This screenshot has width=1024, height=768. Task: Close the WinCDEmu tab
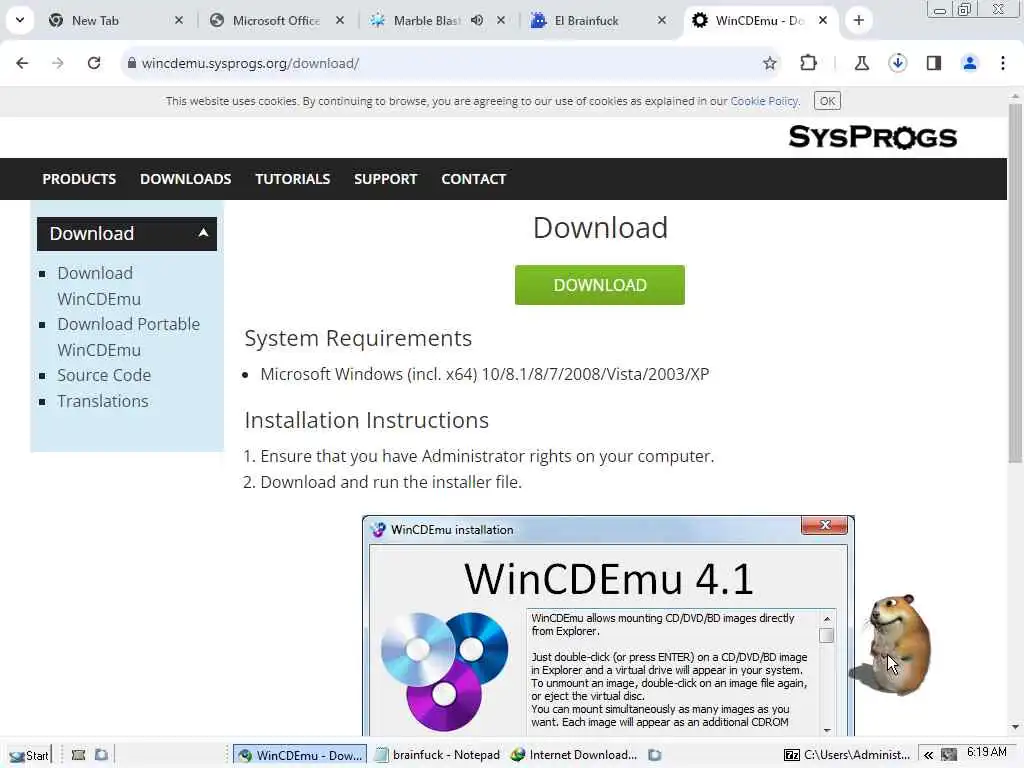coord(823,20)
